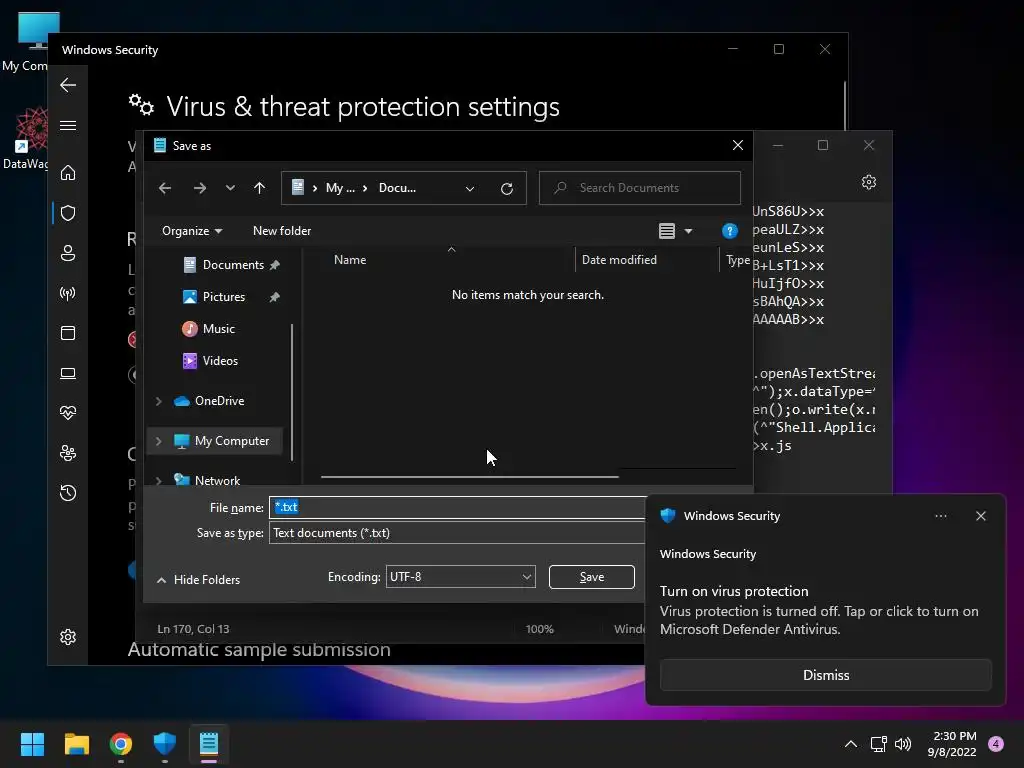Image resolution: width=1024 pixels, height=768 pixels.
Task: Open Save as type dropdown
Action: 457,533
